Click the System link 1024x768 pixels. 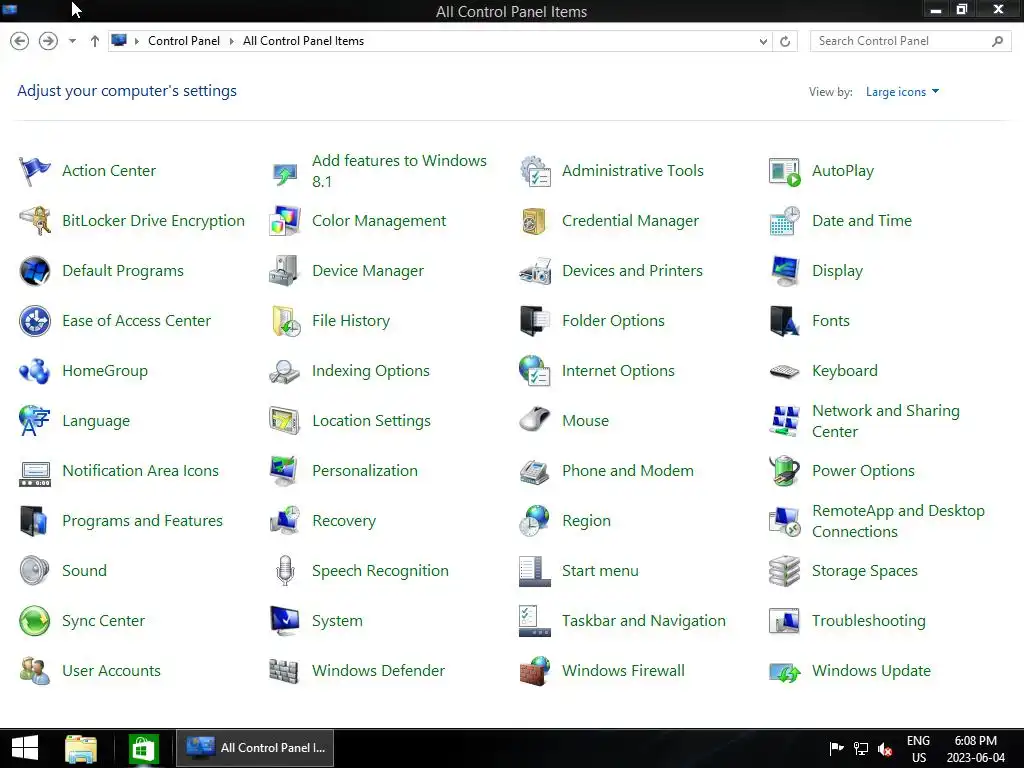tap(337, 621)
